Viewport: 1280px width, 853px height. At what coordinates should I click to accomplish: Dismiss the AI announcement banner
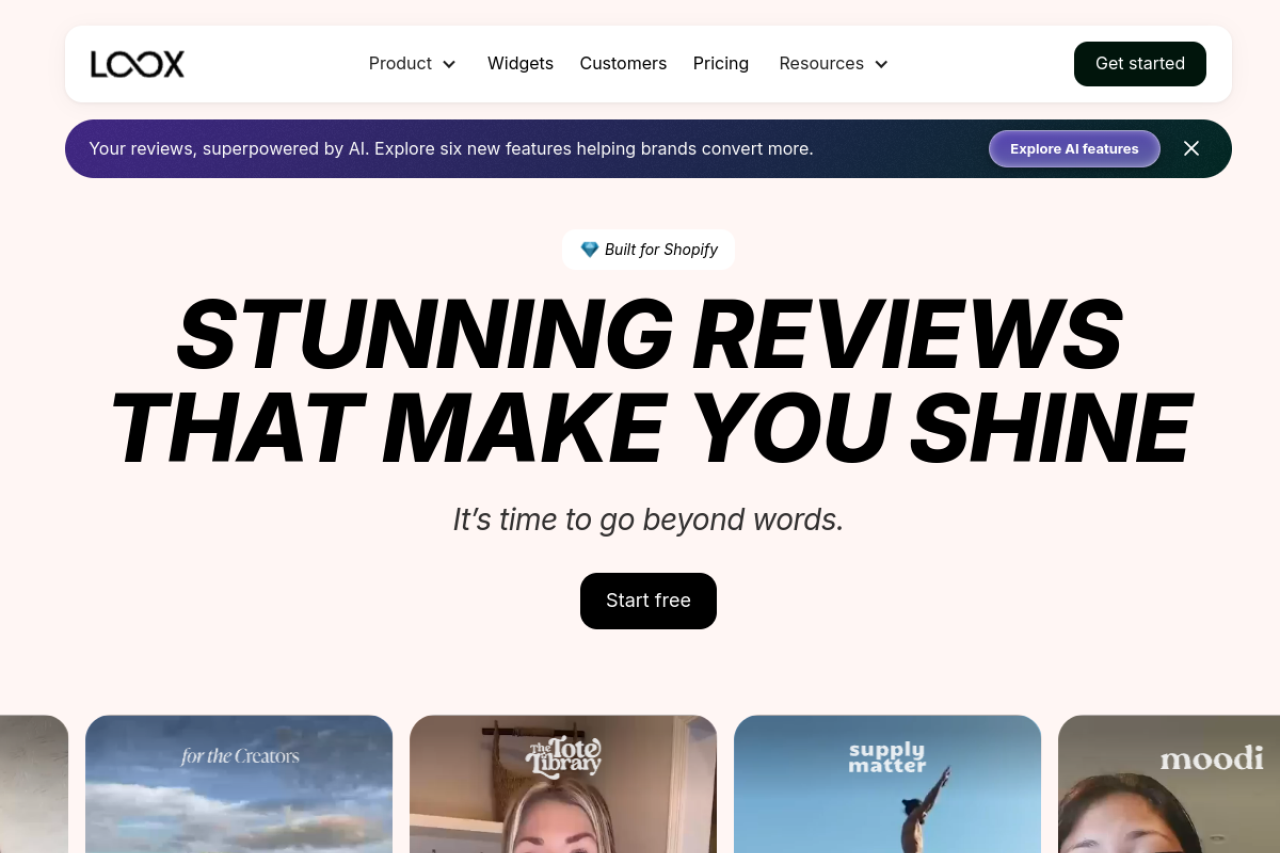[1191, 149]
